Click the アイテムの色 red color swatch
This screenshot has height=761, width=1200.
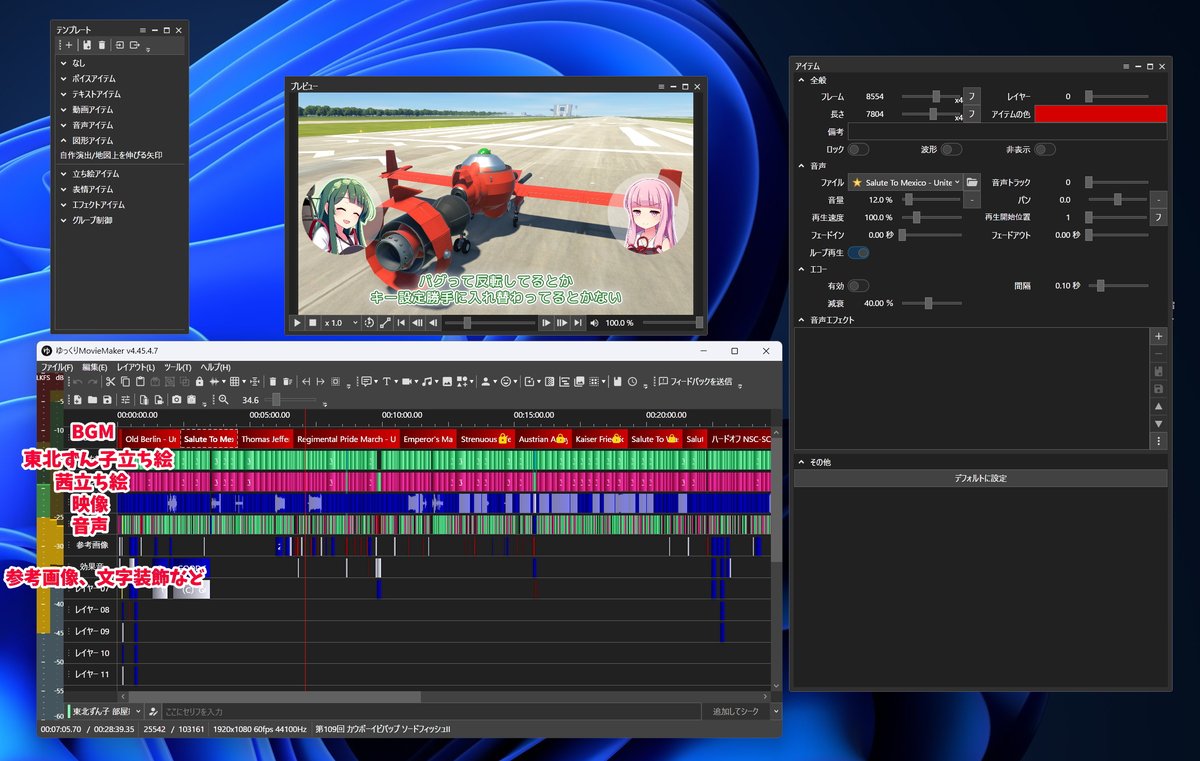tap(1101, 114)
